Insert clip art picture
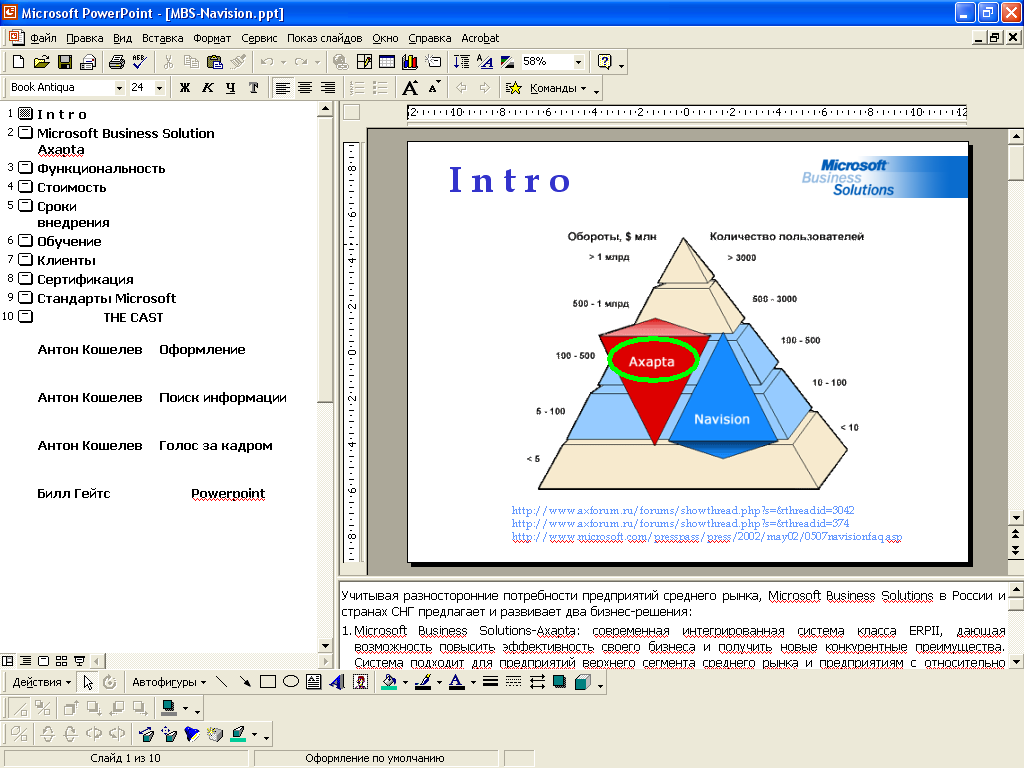This screenshot has width=1024, height=768. point(360,682)
